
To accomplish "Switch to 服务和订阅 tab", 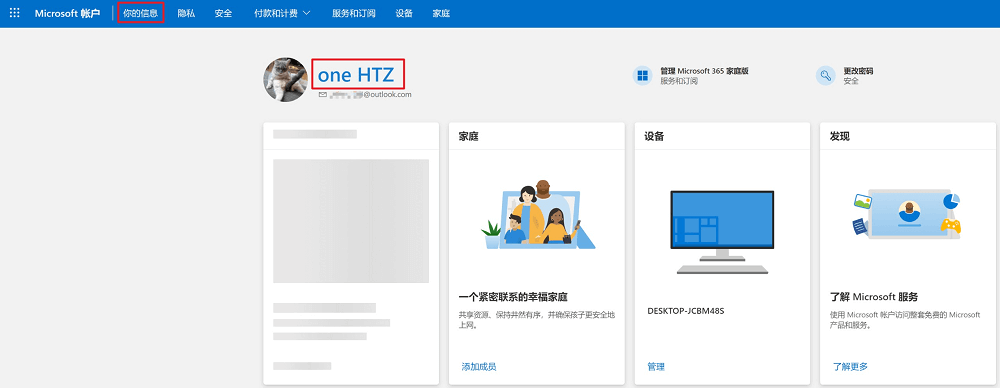I will coord(353,13).
